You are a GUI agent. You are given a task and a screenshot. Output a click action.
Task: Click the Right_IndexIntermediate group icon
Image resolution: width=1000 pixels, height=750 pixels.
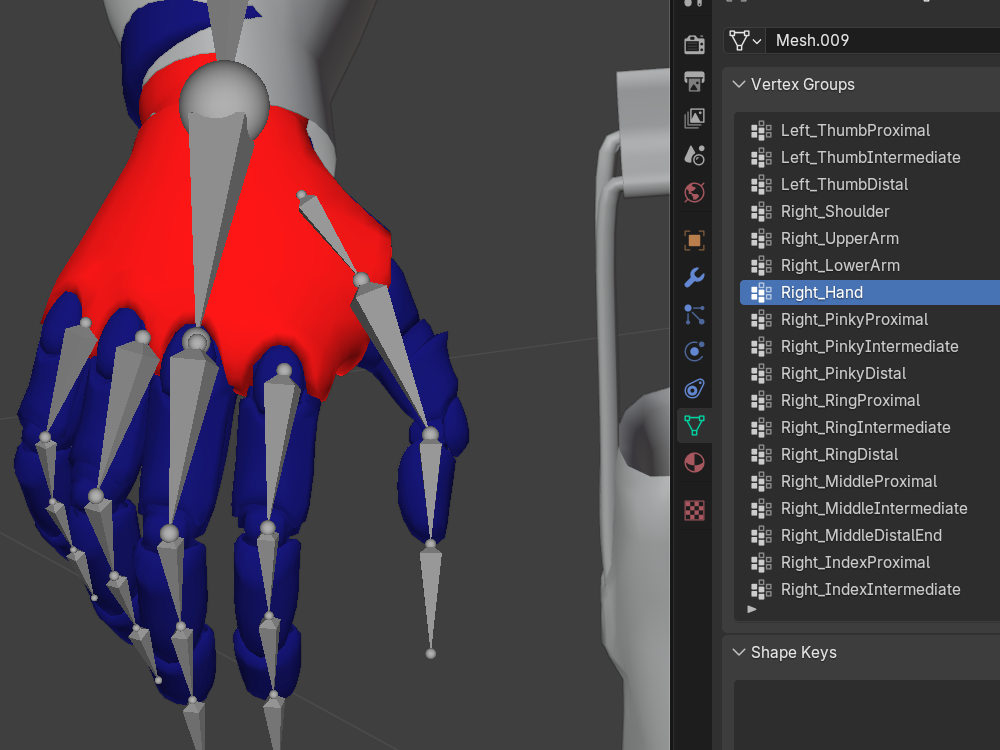pos(761,590)
